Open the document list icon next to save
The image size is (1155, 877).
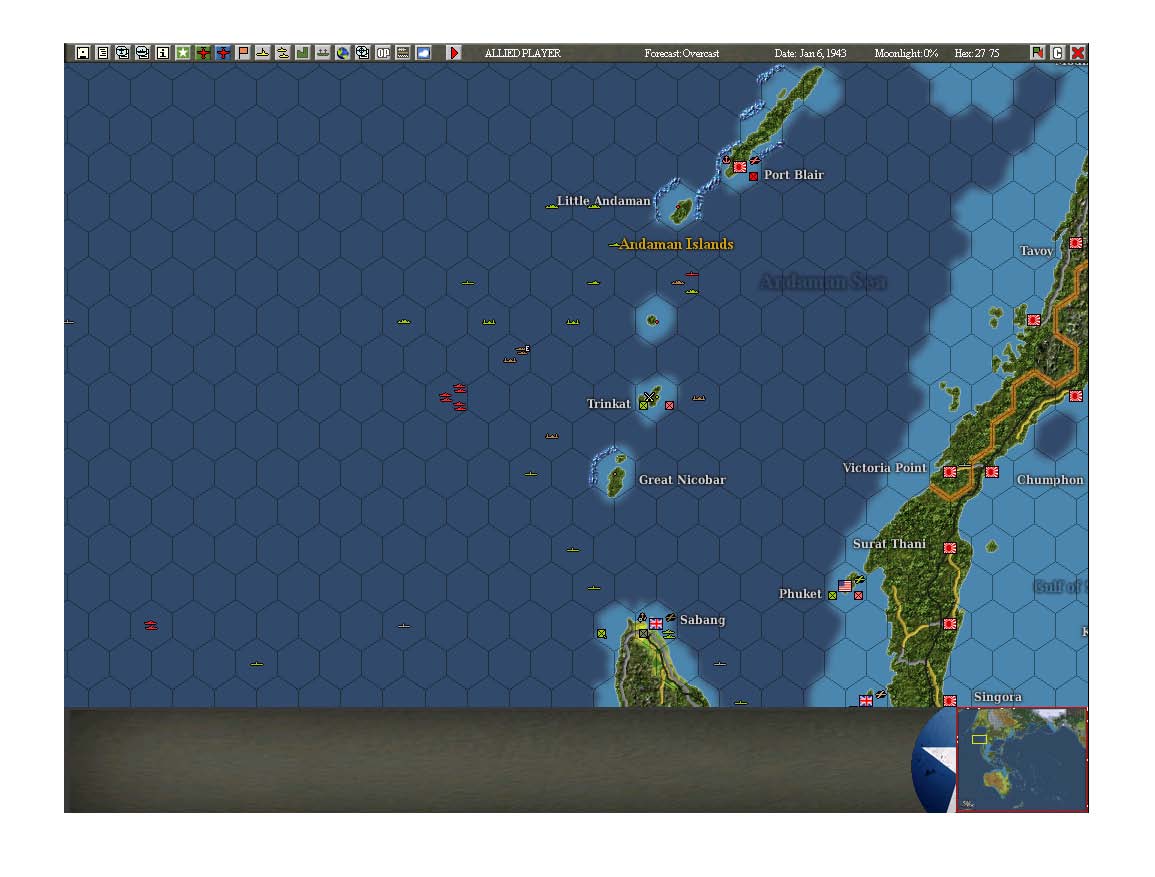click(102, 53)
